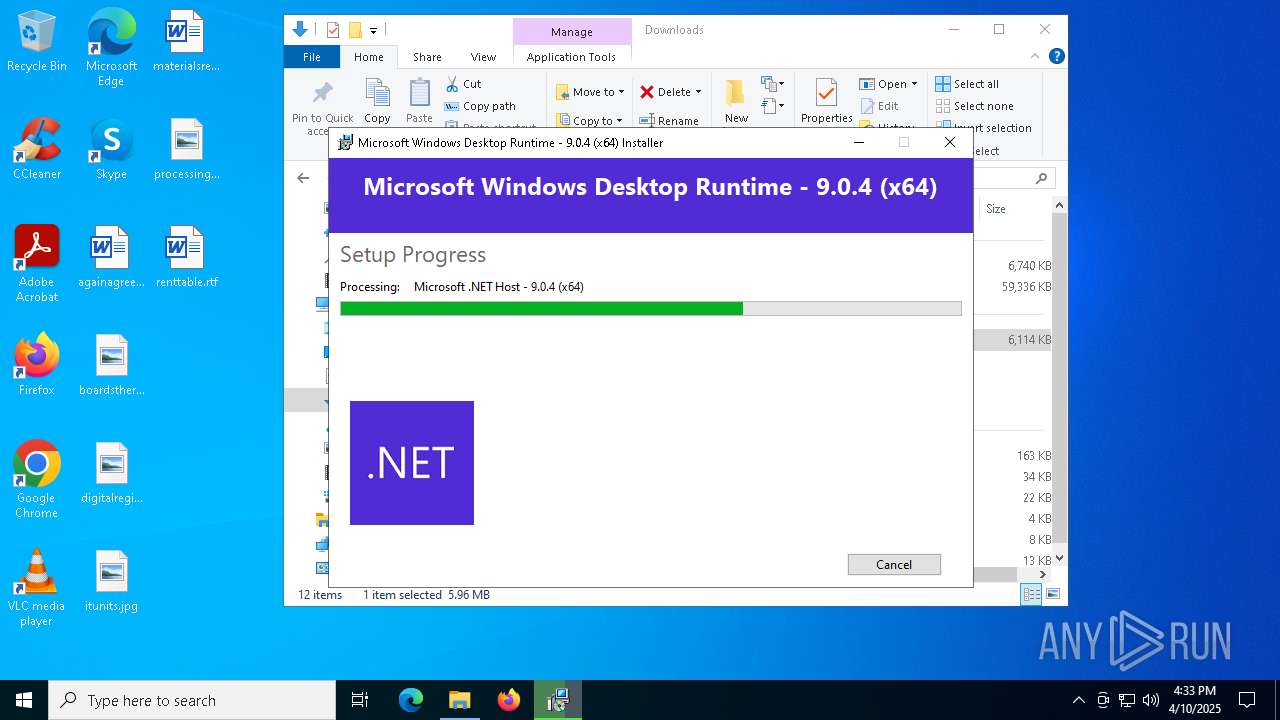Click the quick access down-arrow icon
Image resolution: width=1280 pixels, height=720 pixels.
300,30
